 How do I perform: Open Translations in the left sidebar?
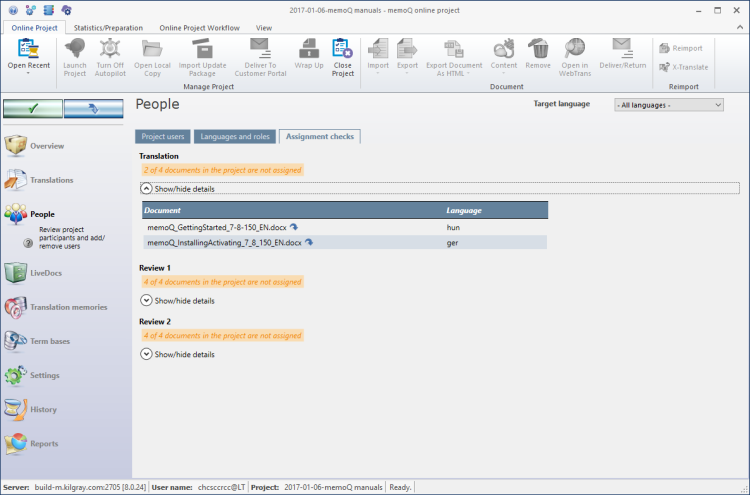pyautogui.click(x=50, y=180)
